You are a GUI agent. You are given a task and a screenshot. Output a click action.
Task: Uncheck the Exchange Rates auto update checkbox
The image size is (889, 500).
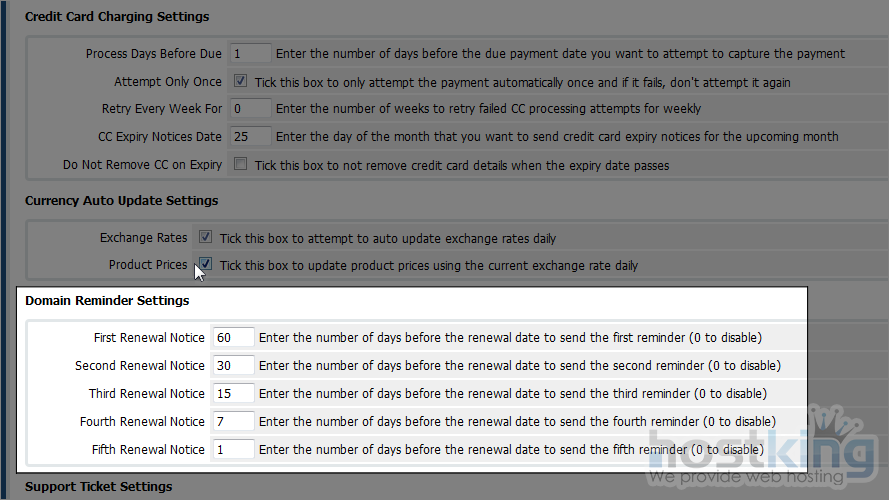pos(205,238)
